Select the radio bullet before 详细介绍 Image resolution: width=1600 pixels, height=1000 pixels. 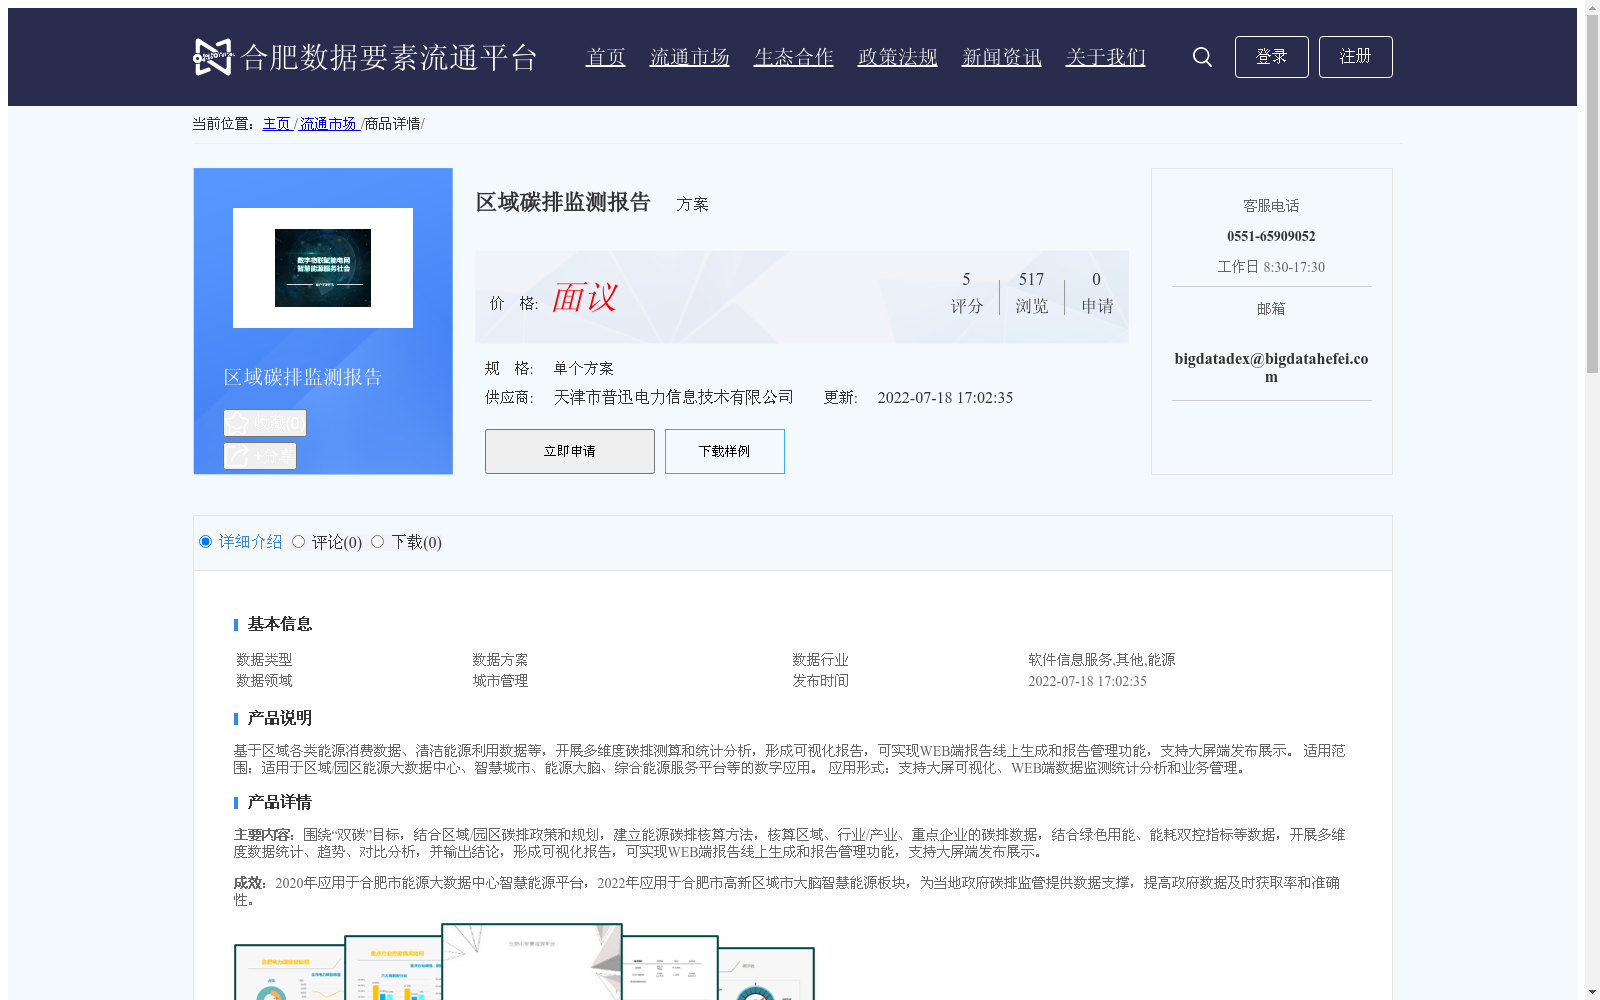pos(205,541)
